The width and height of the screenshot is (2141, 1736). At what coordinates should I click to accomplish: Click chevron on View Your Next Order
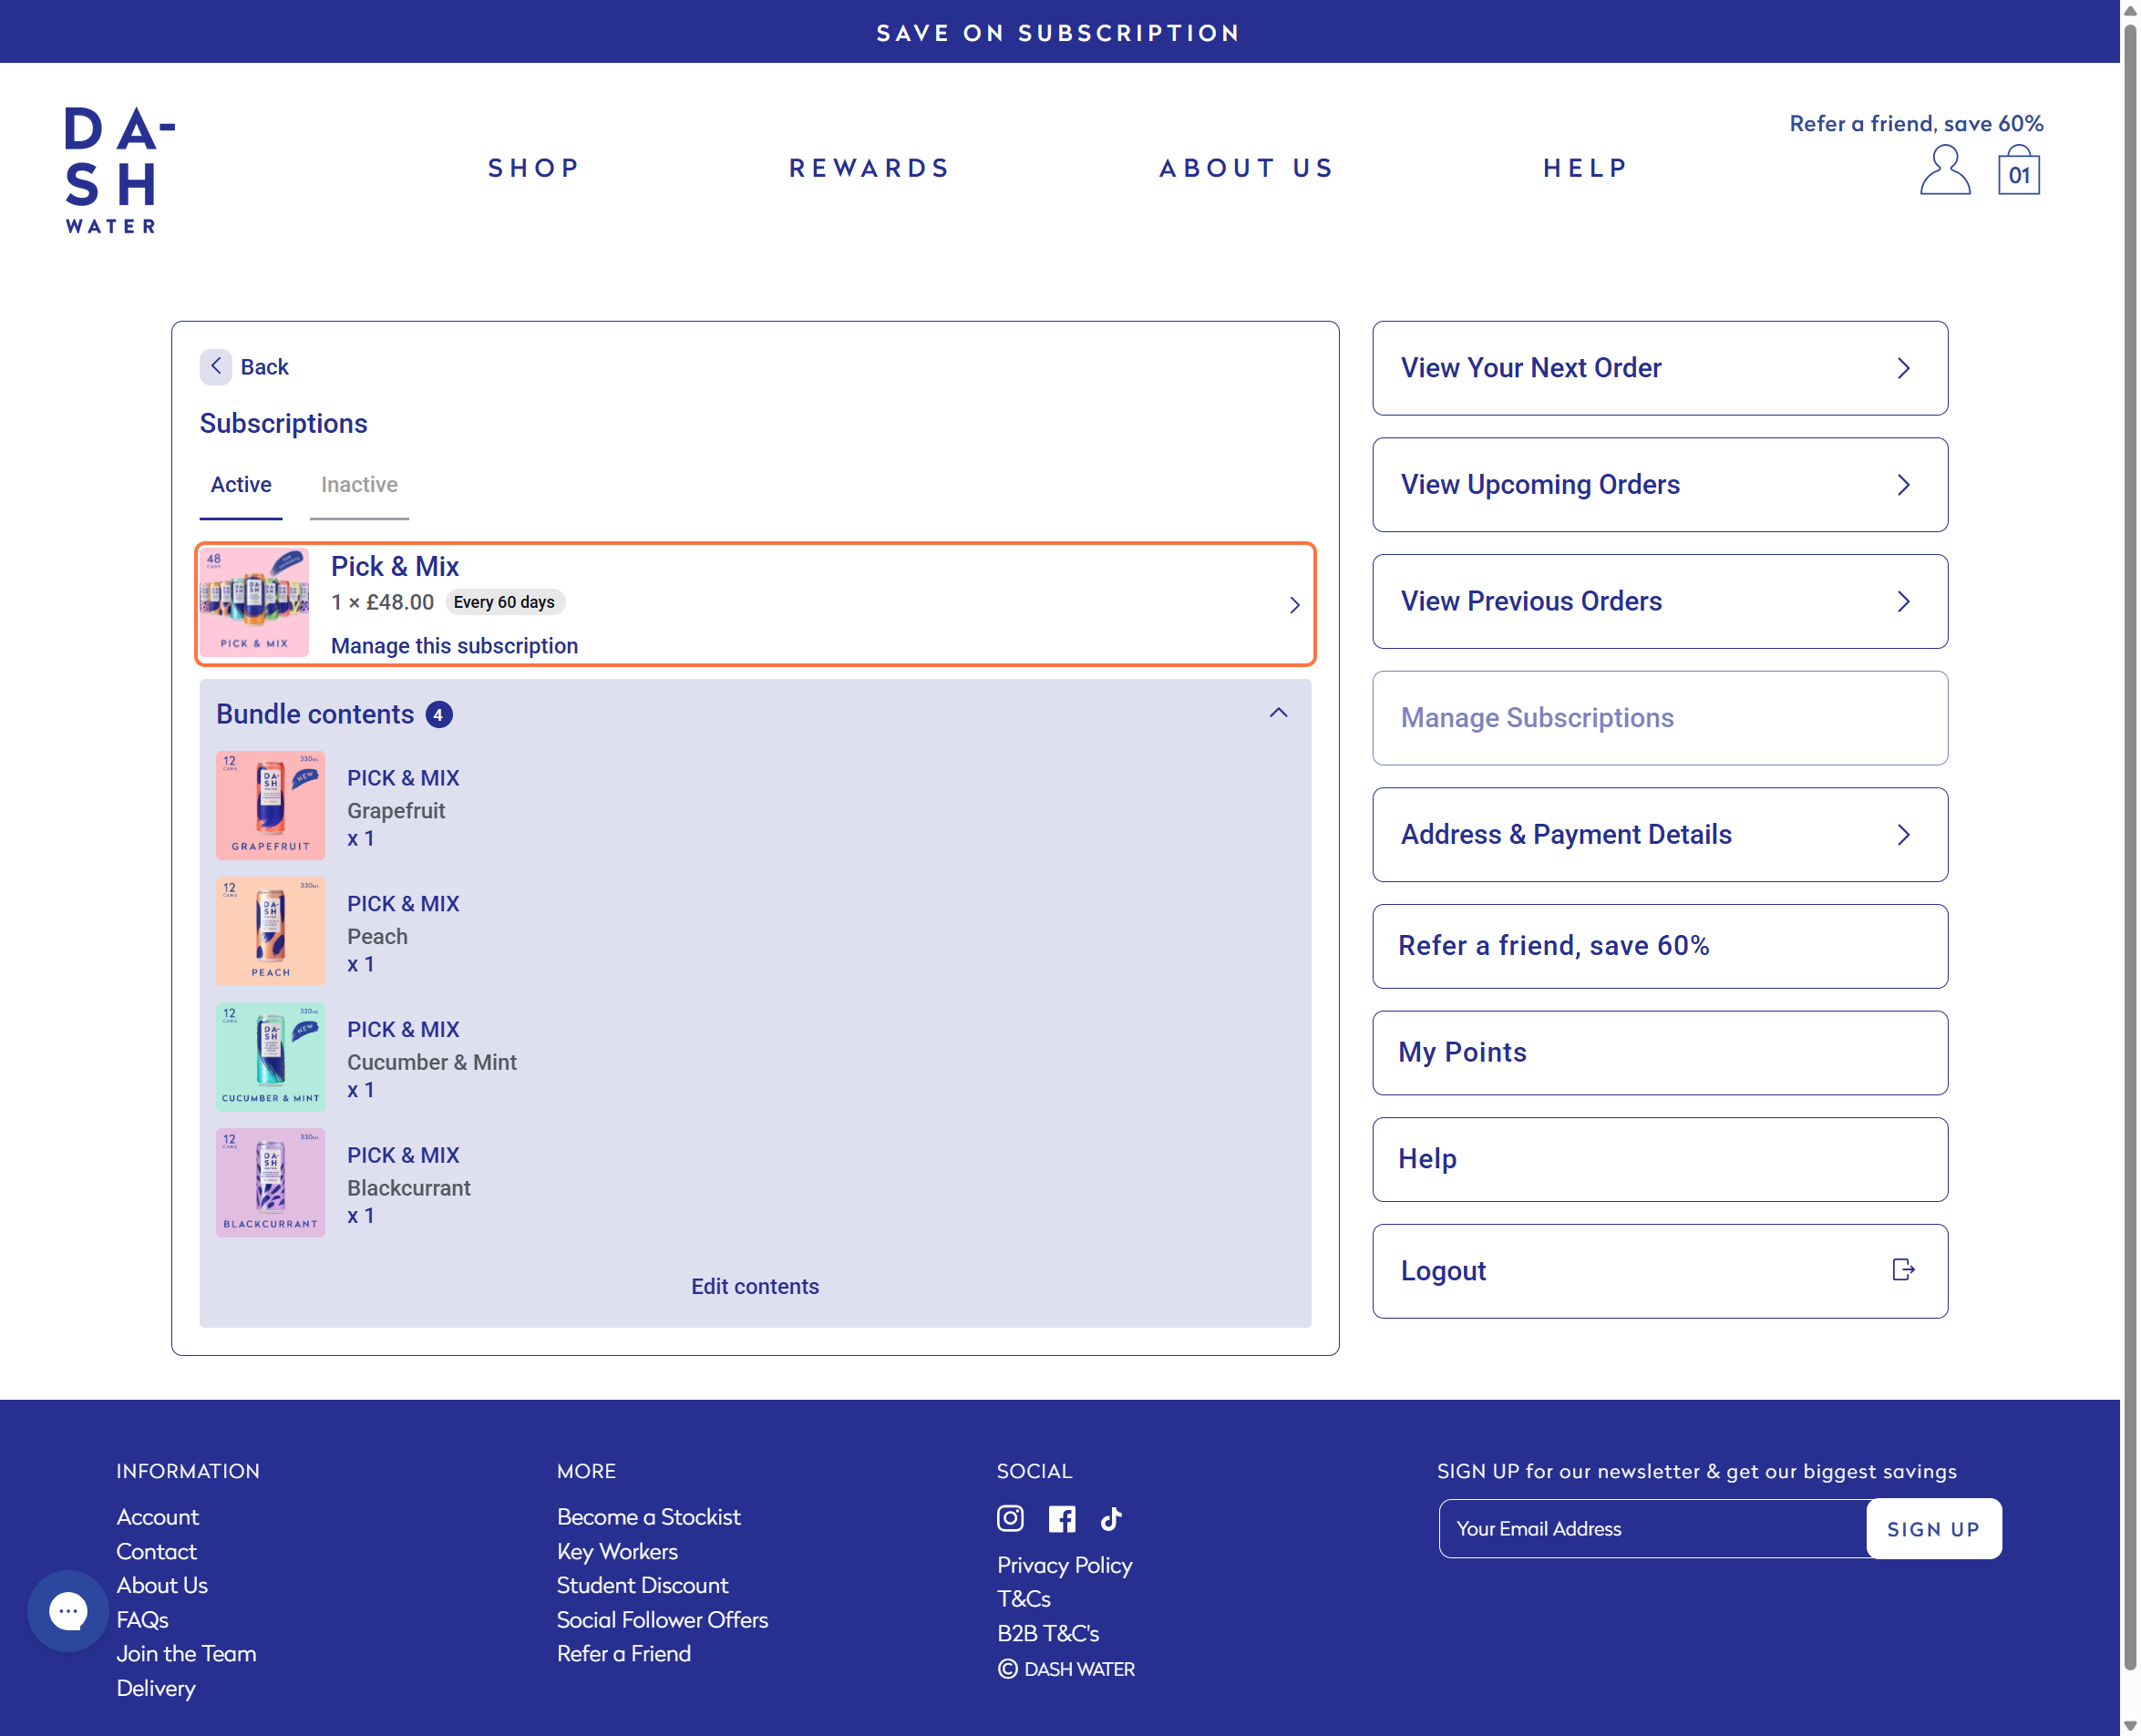point(1903,368)
